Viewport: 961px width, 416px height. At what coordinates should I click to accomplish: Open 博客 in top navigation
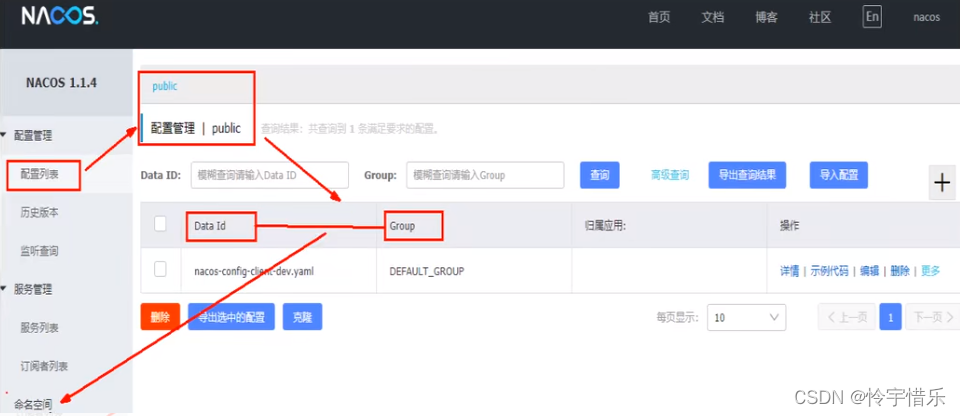pos(767,17)
